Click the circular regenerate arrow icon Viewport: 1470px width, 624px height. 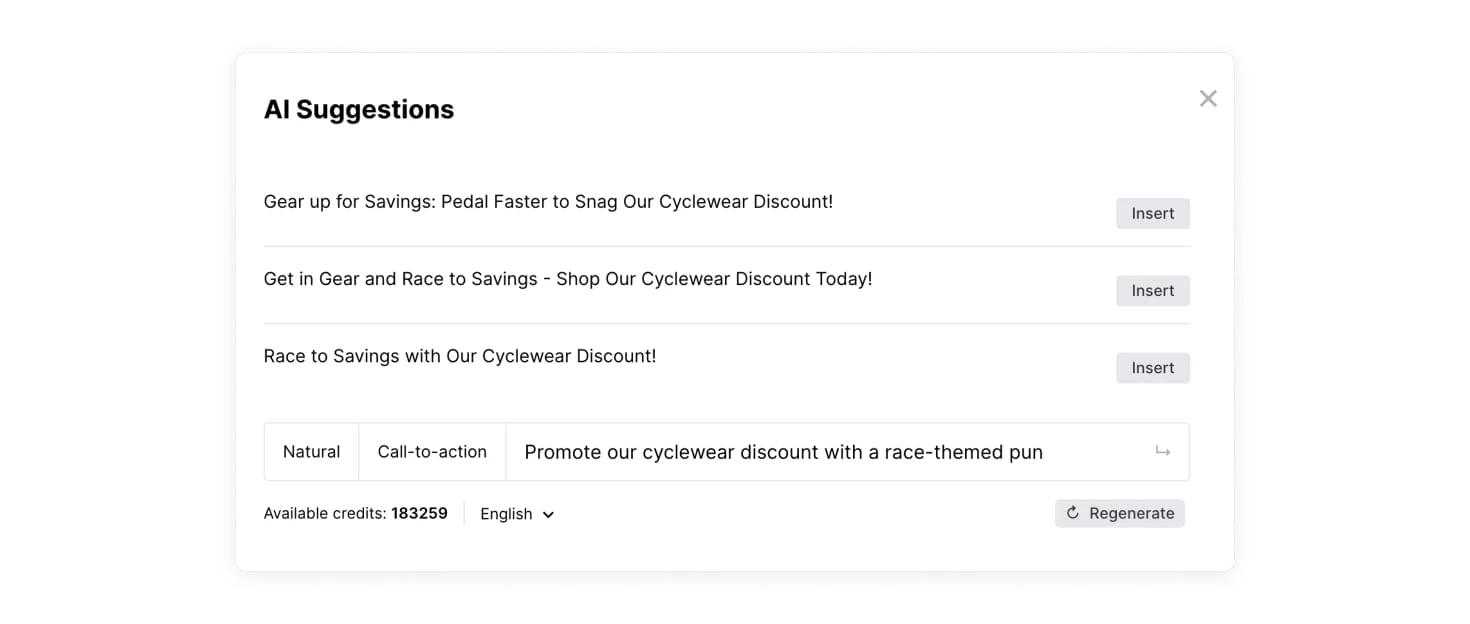(x=1073, y=513)
